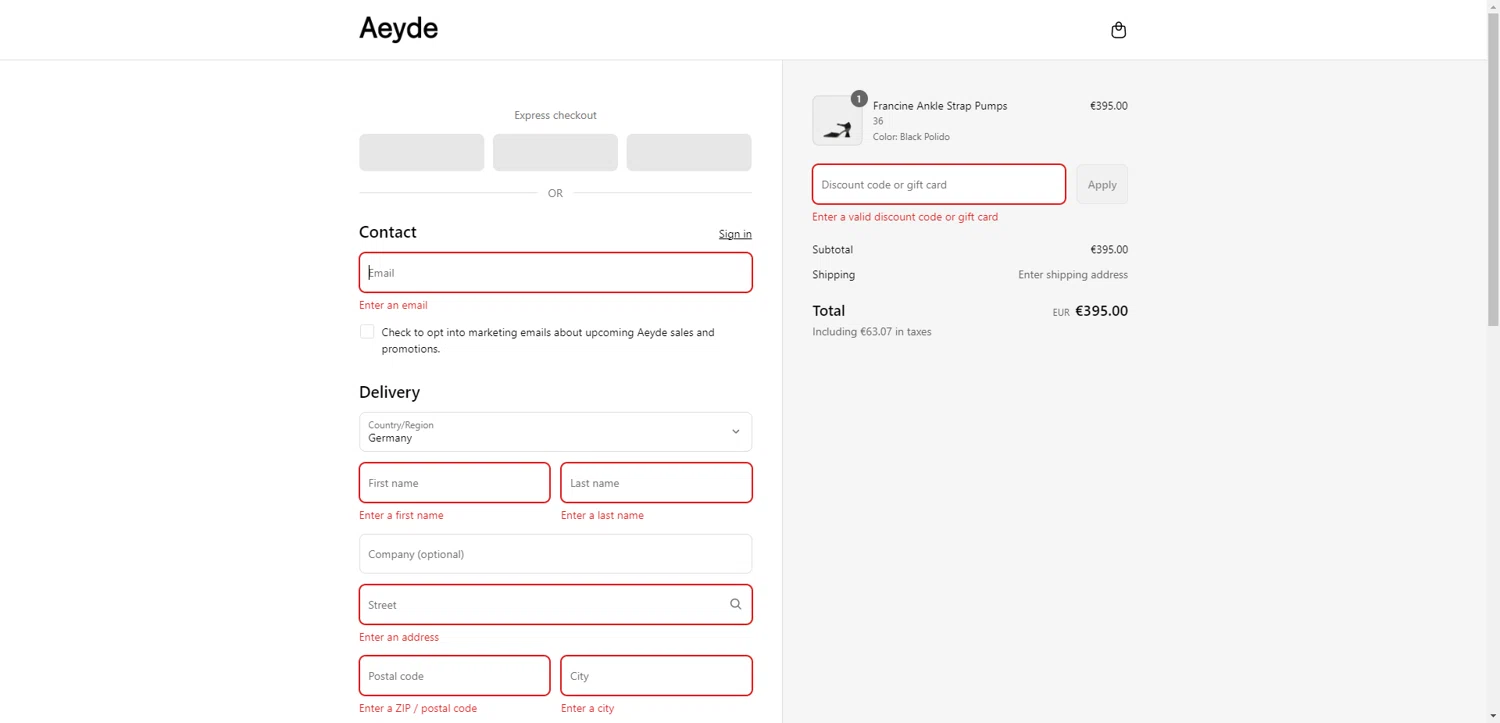Focus the Email input field
Screen dimensions: 1500x723
[555, 272]
